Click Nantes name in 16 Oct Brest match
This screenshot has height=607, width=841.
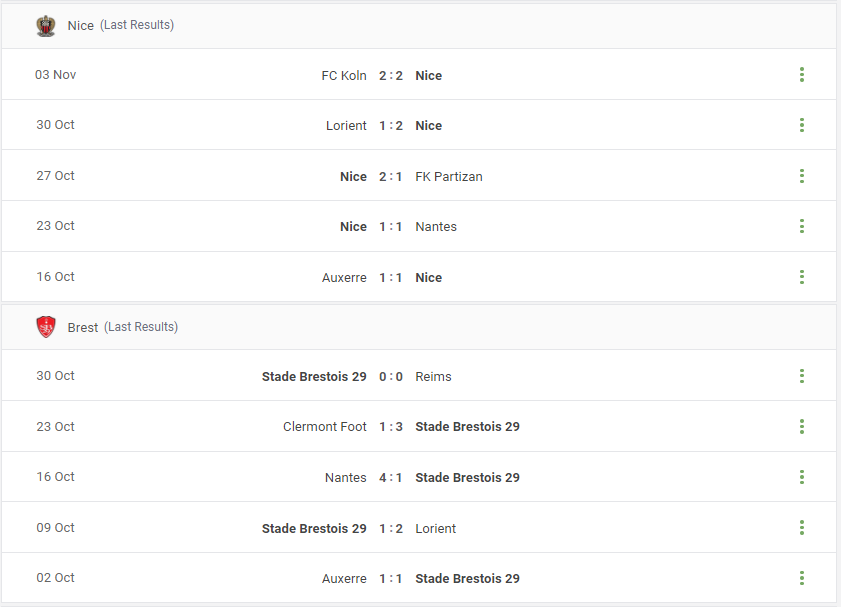coord(346,477)
